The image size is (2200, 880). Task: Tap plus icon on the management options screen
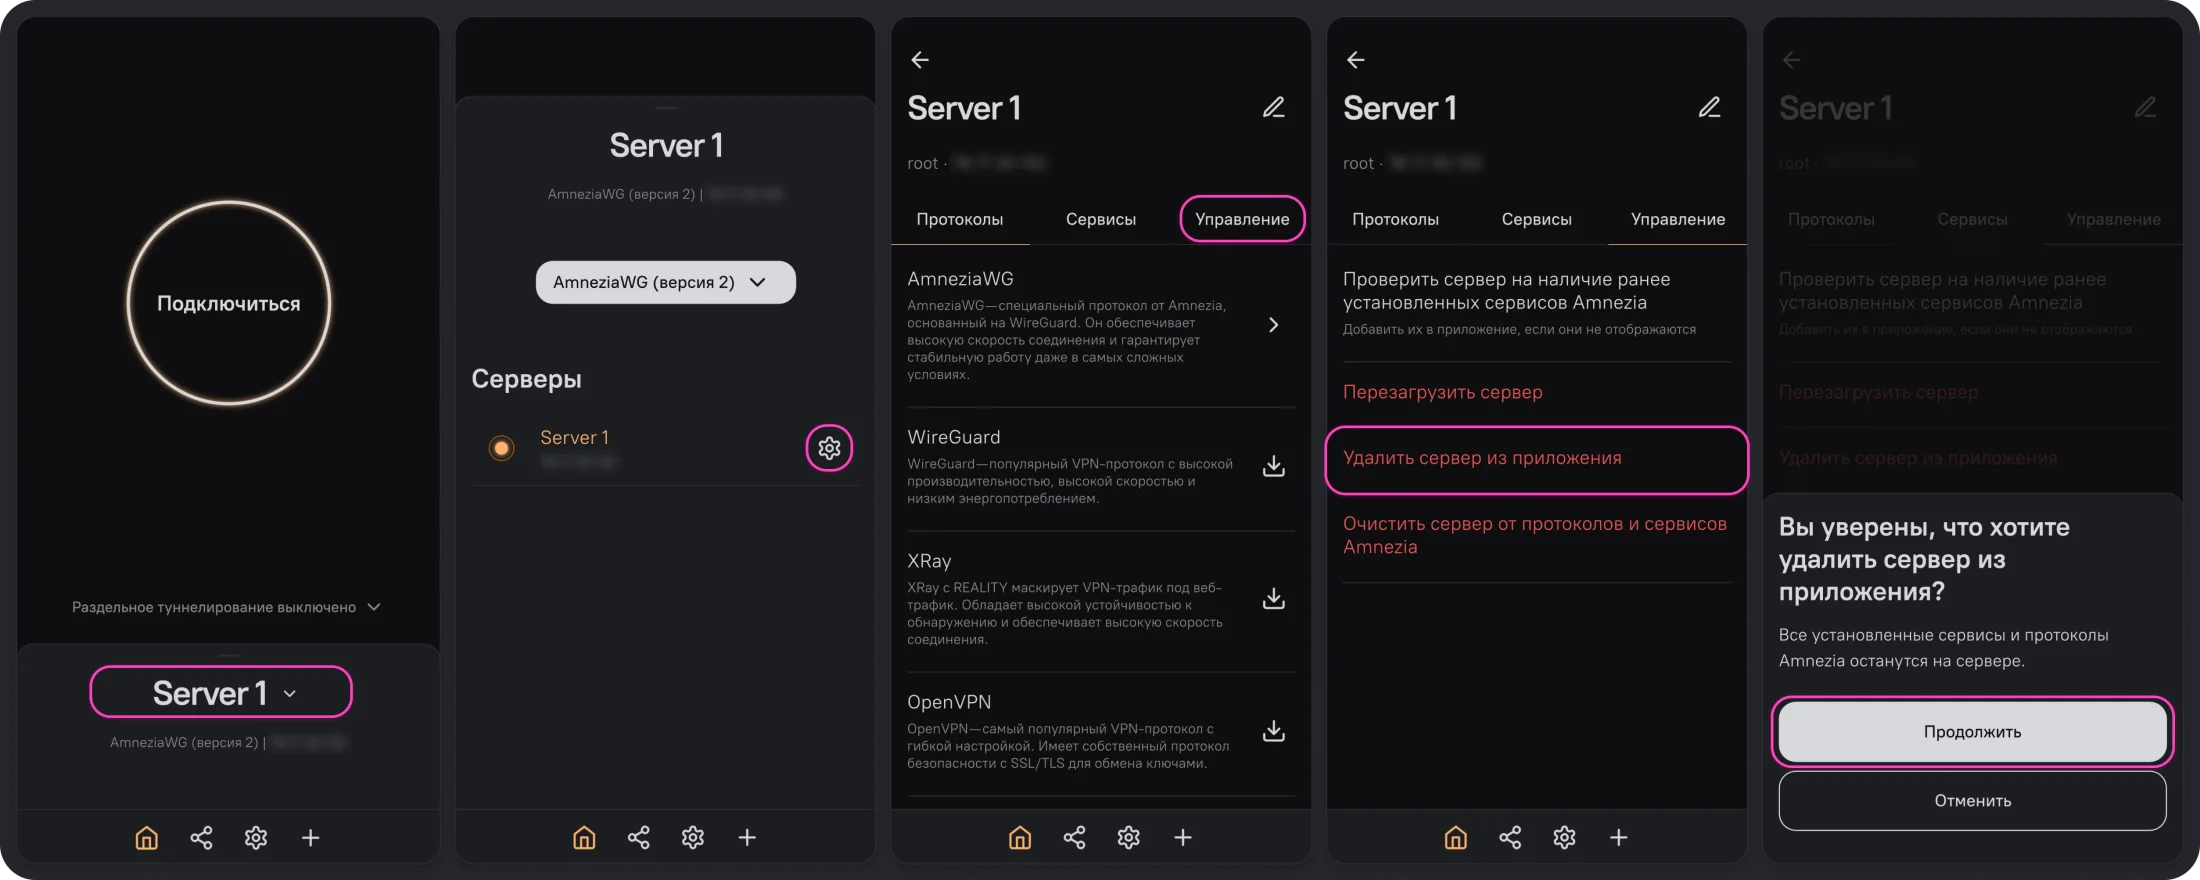coord(1619,838)
